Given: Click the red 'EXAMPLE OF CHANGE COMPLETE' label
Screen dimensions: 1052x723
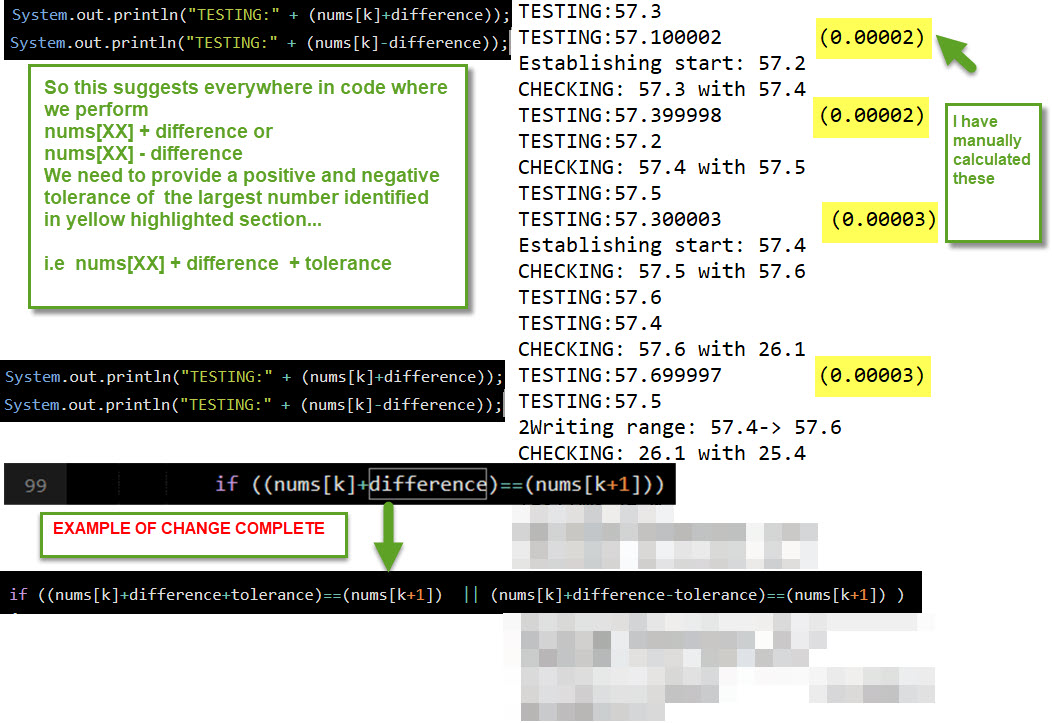Looking at the screenshot, I should [x=189, y=528].
